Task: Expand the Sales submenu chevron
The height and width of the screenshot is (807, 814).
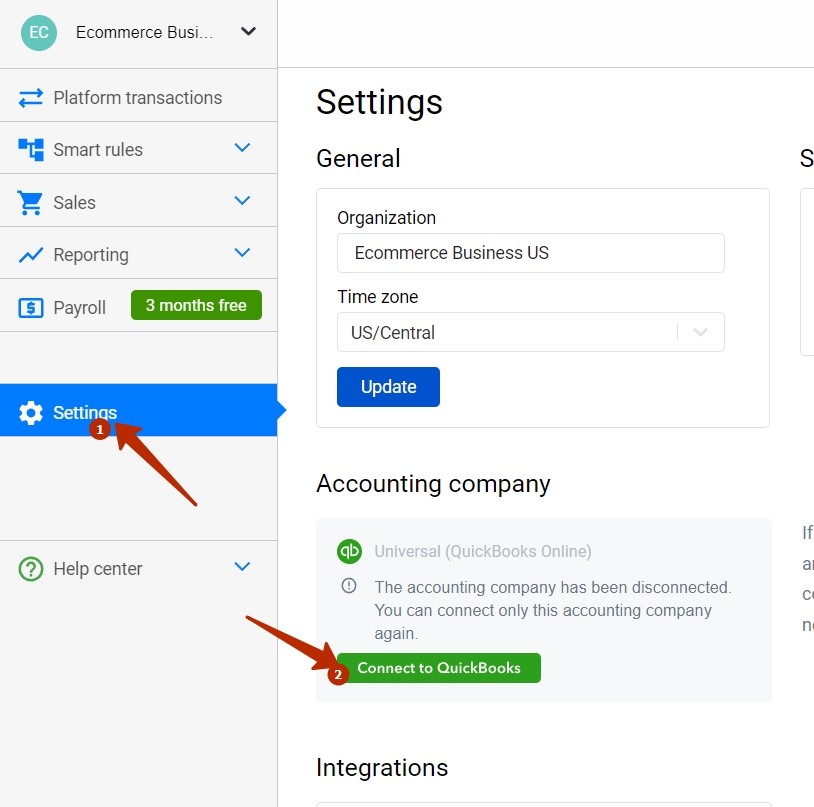Action: (x=242, y=200)
